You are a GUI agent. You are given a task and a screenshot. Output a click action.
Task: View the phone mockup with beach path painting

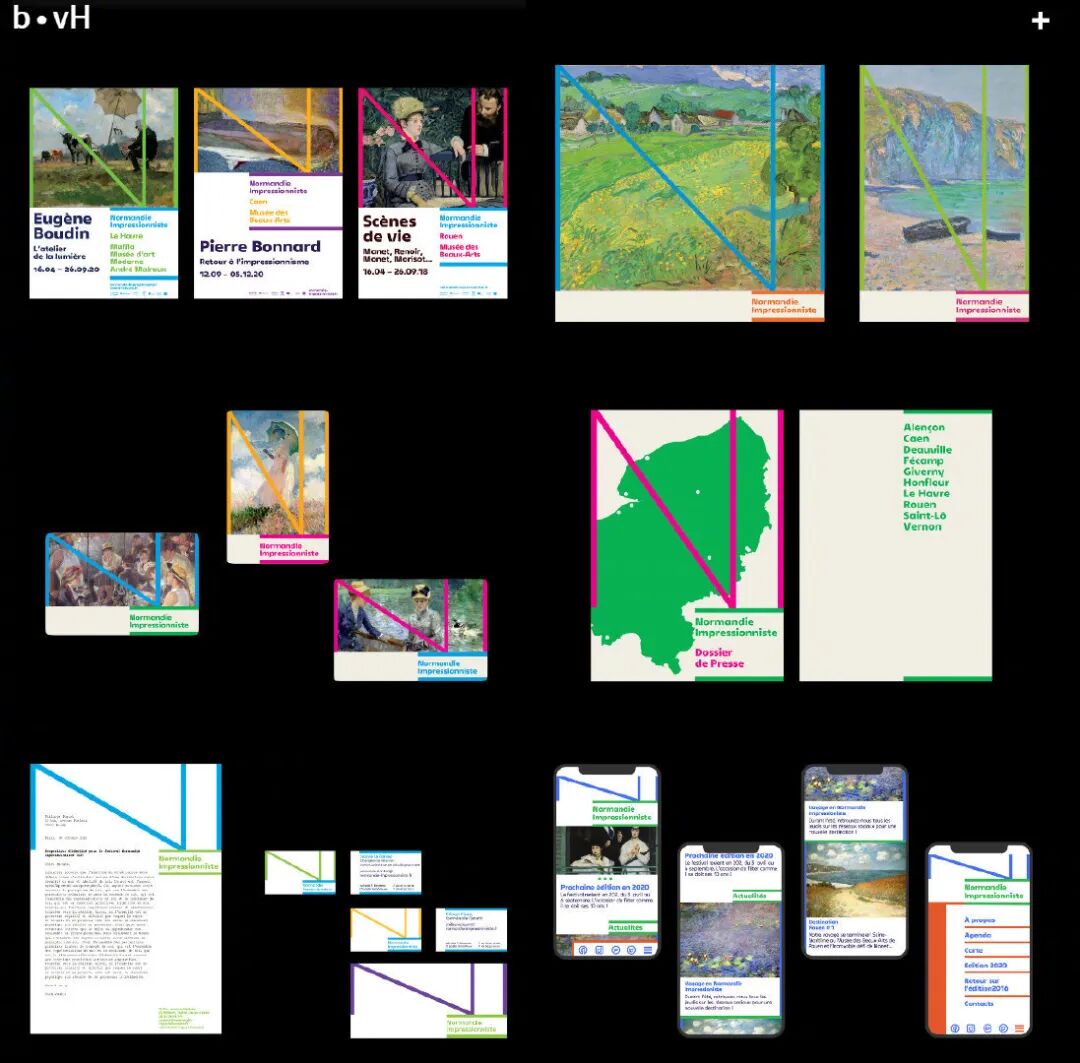click(x=855, y=861)
